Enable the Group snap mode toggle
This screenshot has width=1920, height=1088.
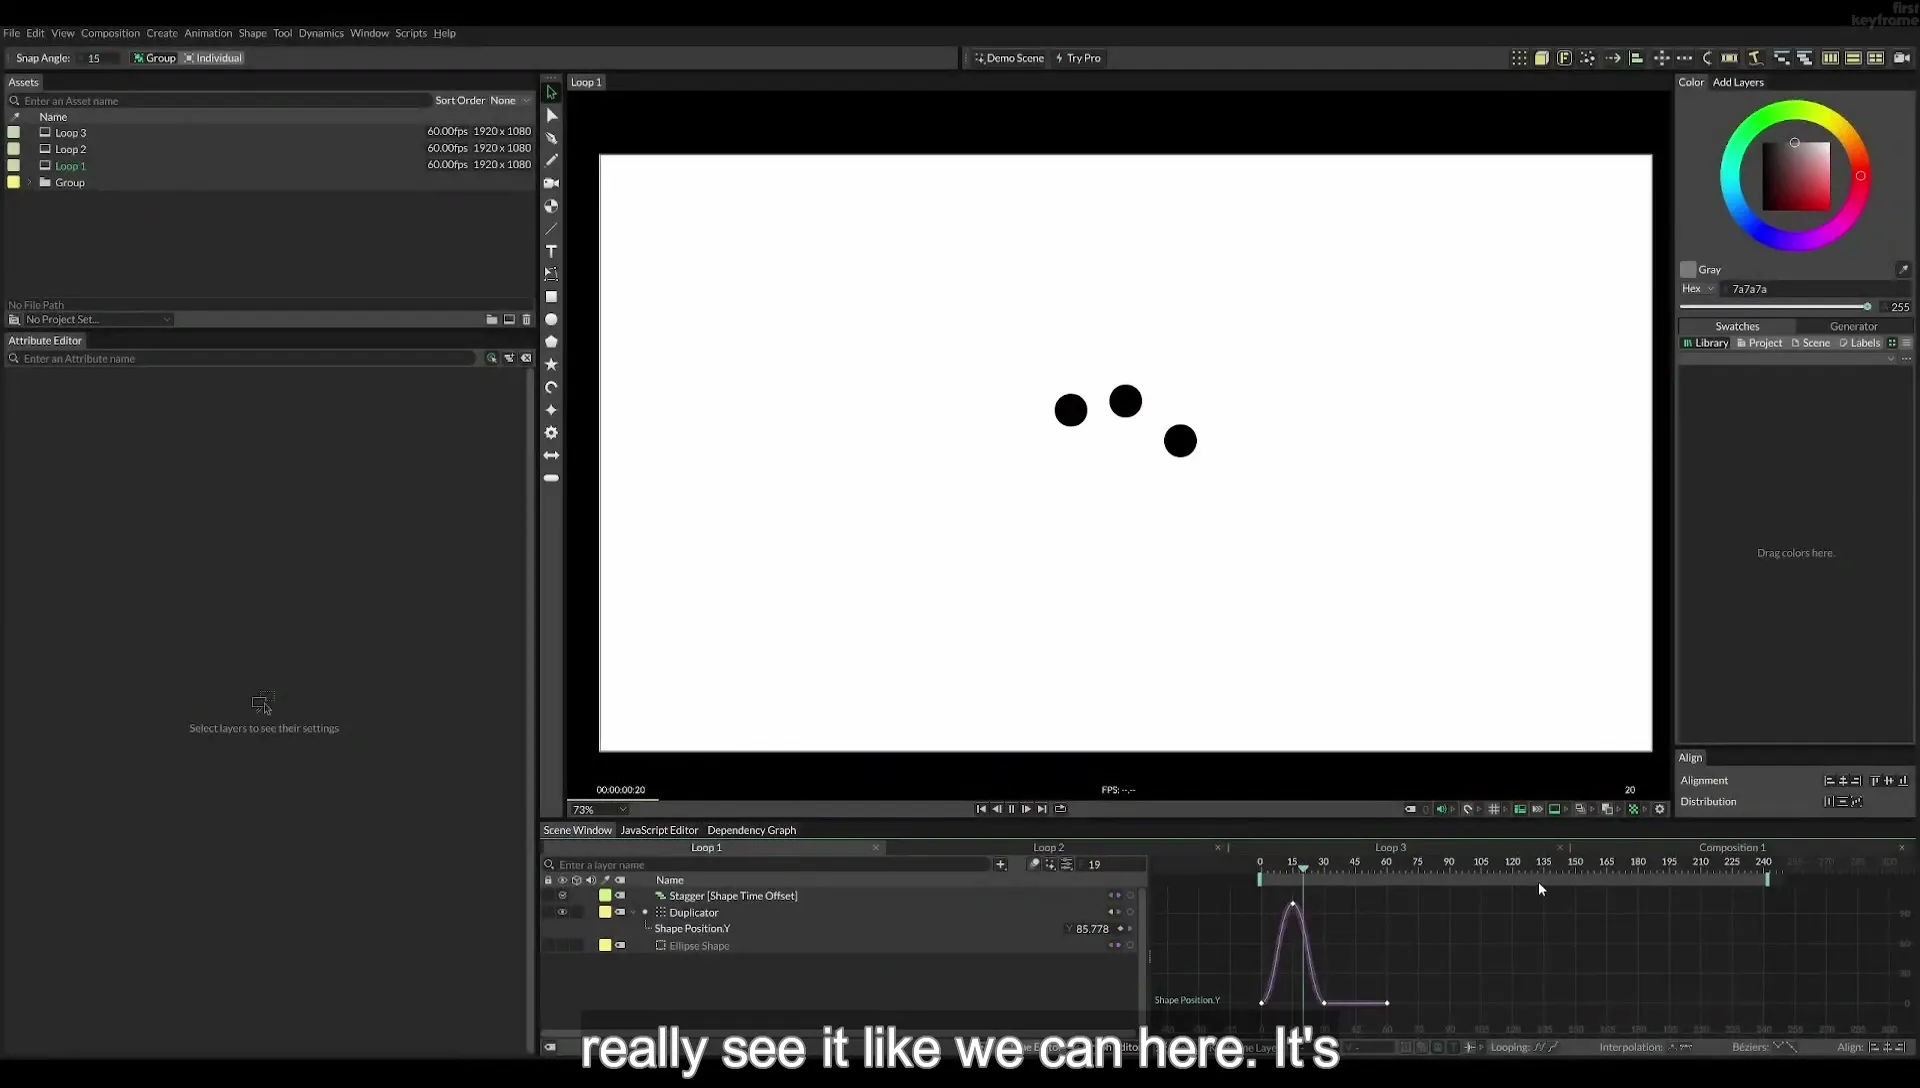click(x=154, y=58)
